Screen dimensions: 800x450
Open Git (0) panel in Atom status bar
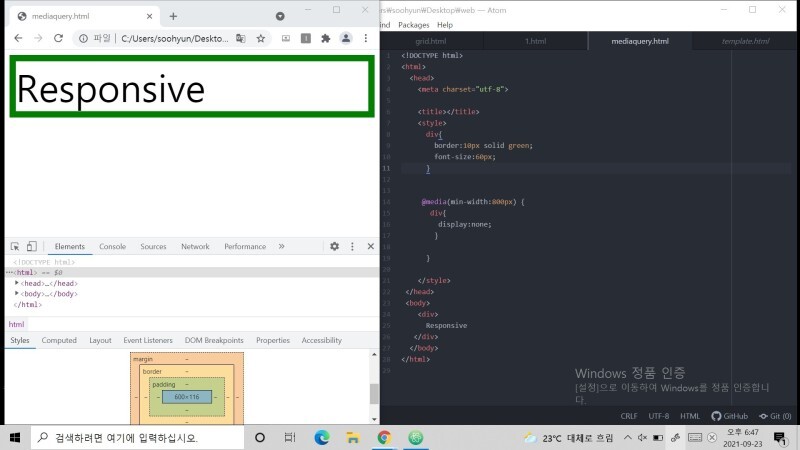click(x=775, y=416)
